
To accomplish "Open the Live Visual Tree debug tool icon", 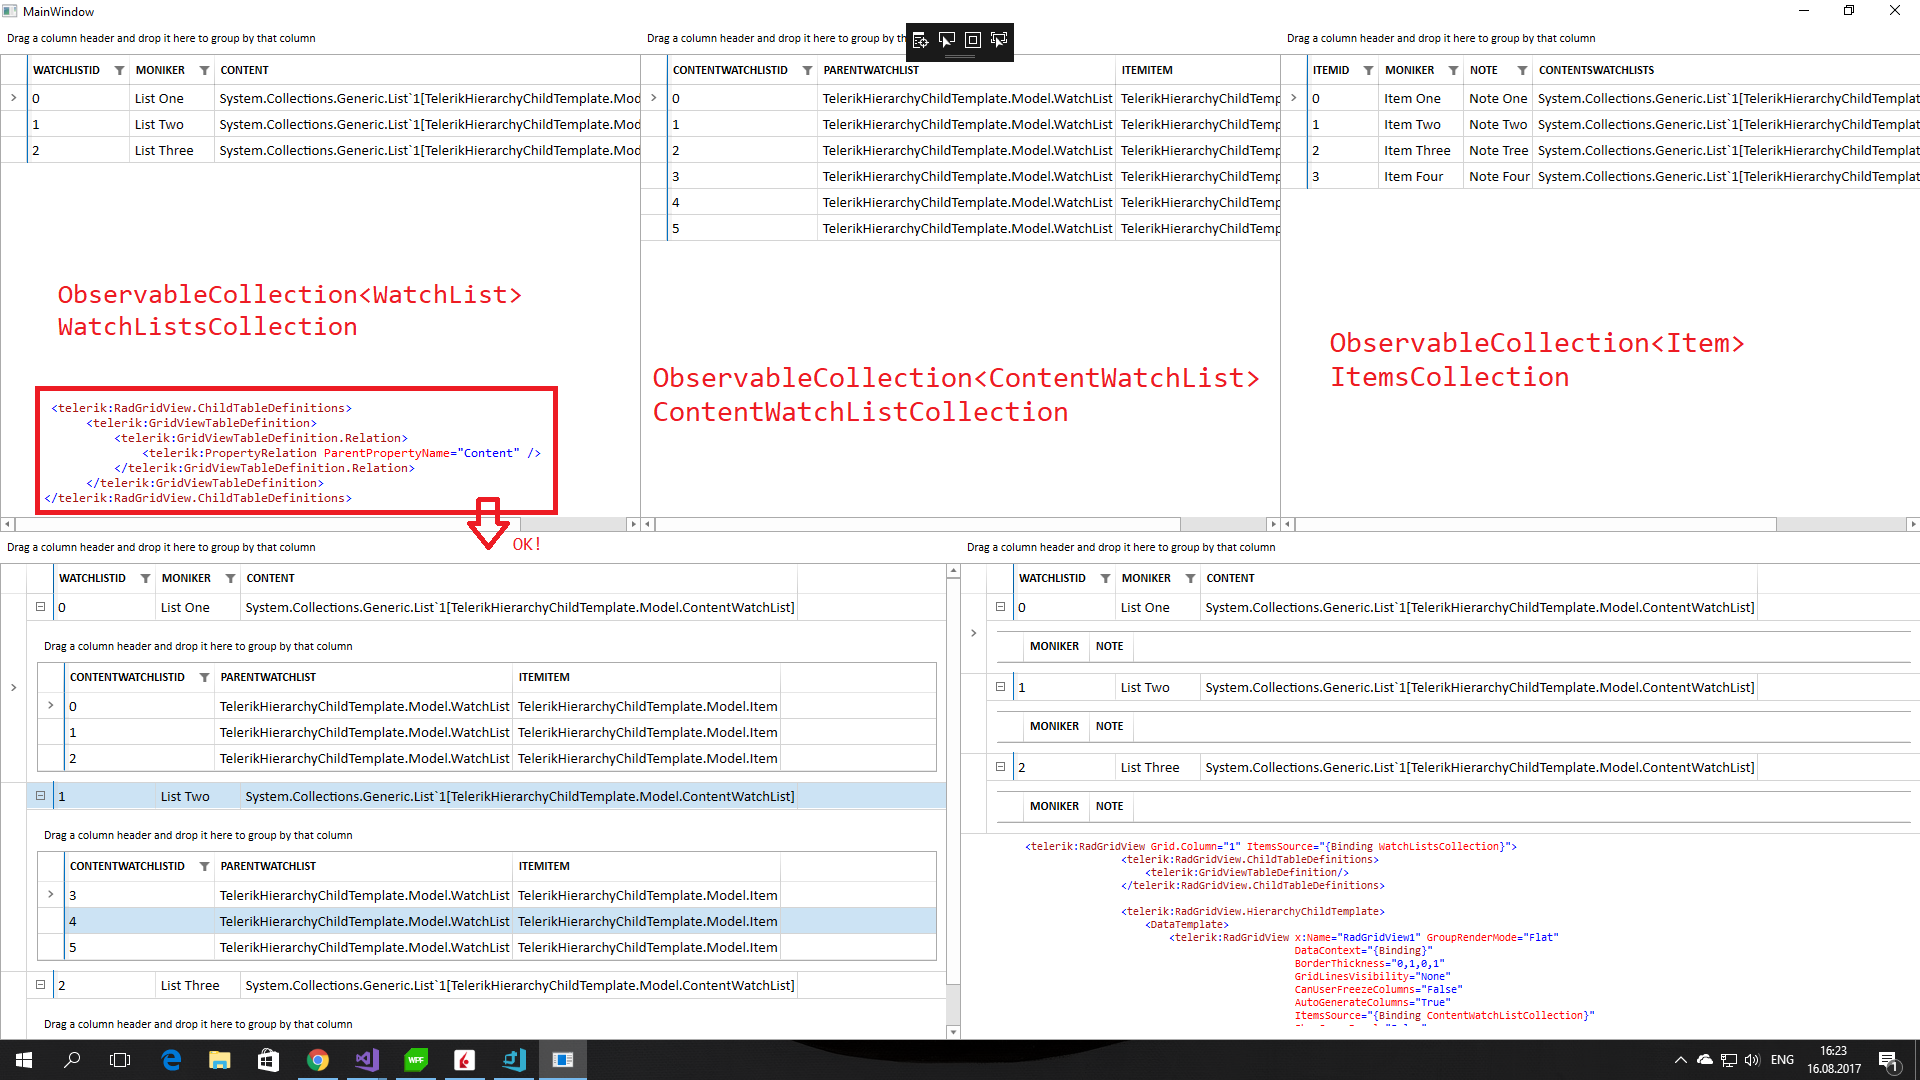I will point(921,40).
